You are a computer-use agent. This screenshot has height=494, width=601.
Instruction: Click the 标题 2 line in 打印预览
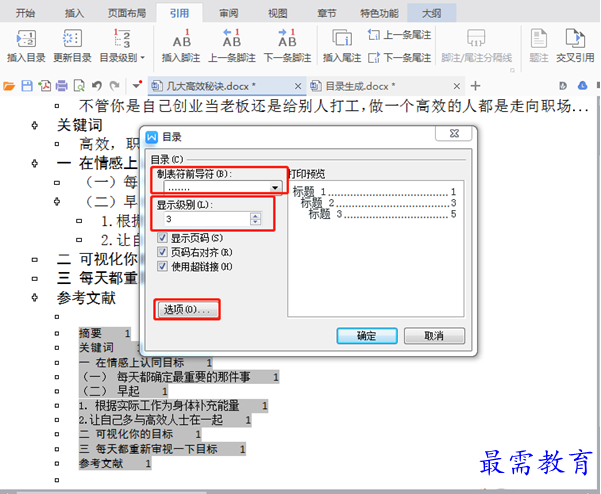pos(378,203)
